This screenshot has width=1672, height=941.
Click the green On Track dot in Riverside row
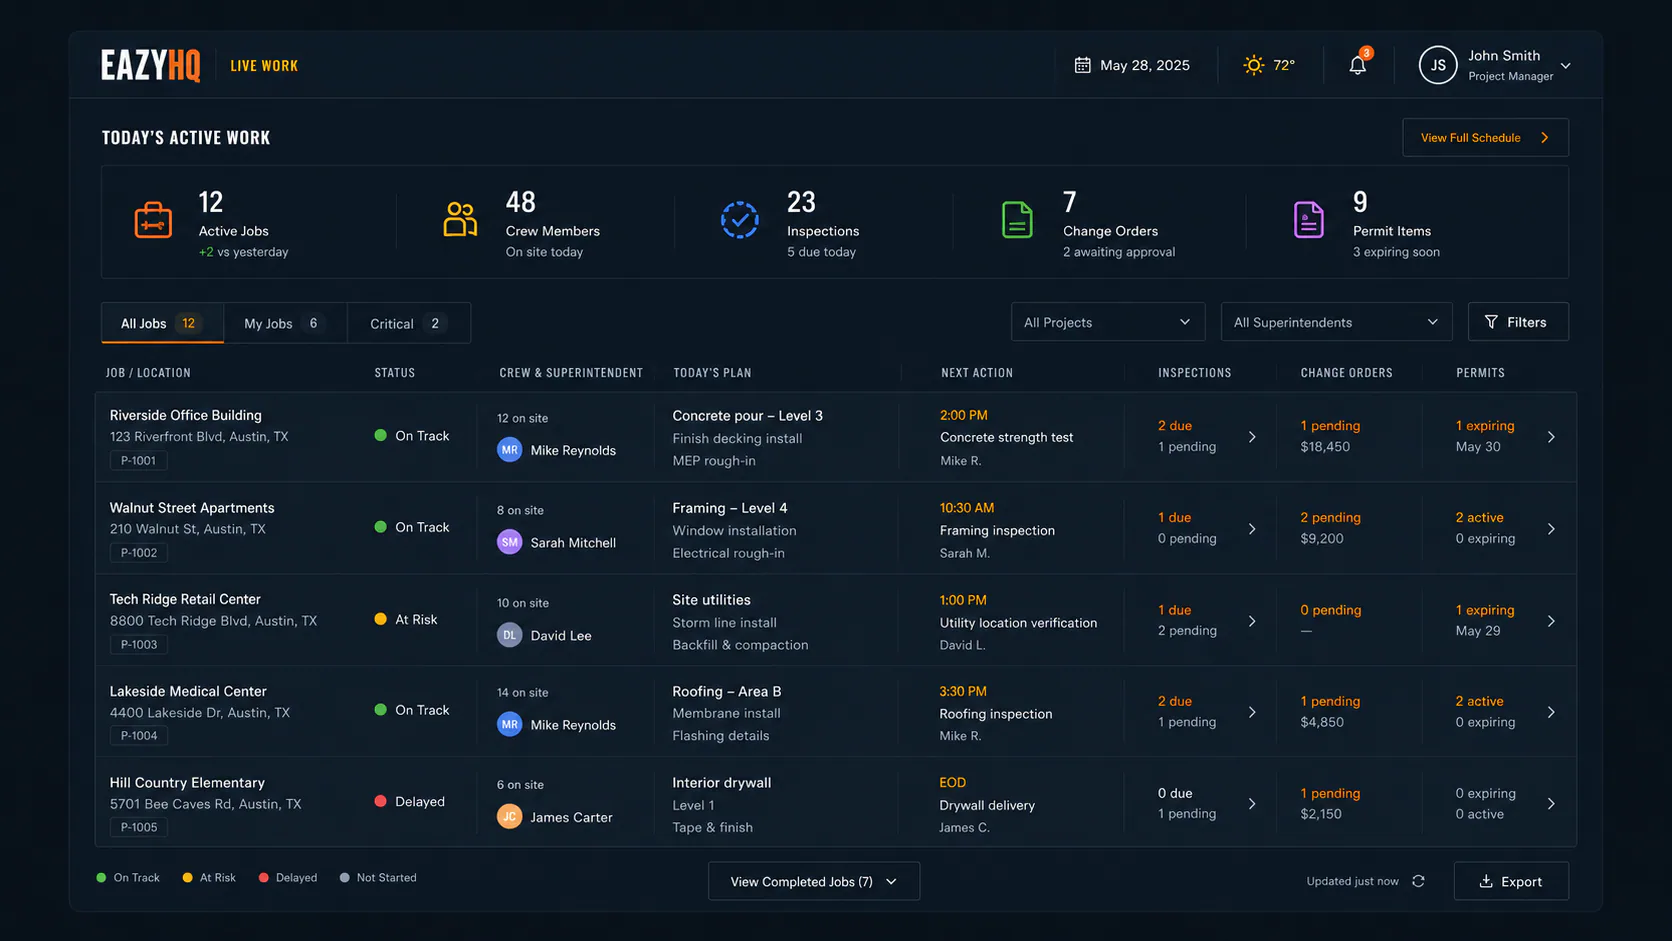pos(380,435)
